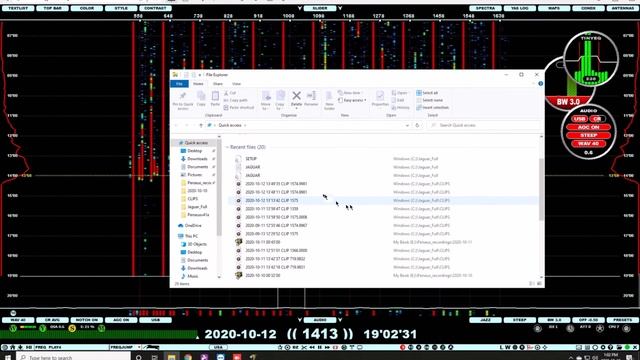The width and height of the screenshot is (640, 360).
Task: Open the Easy access dropdown
Action: point(352,100)
